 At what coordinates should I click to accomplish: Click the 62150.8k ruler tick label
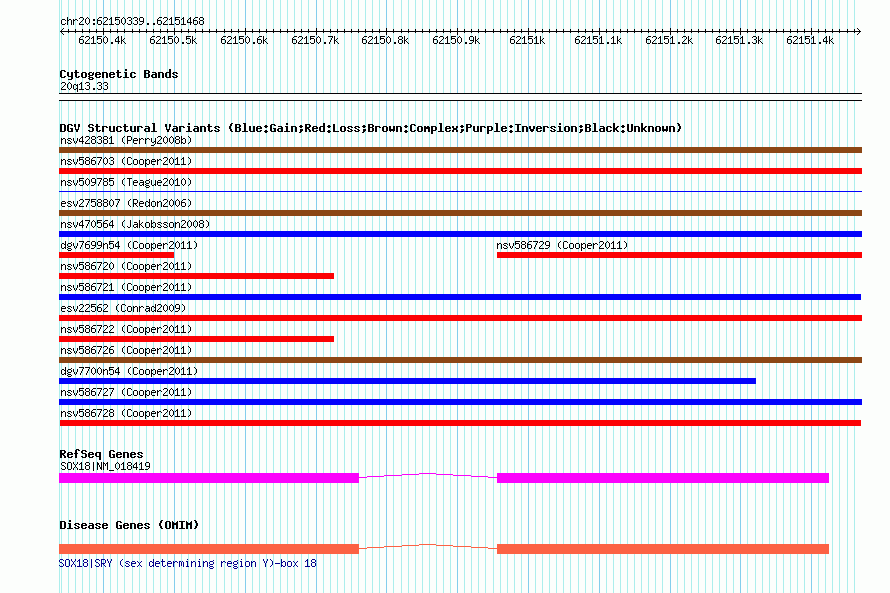tap(385, 40)
